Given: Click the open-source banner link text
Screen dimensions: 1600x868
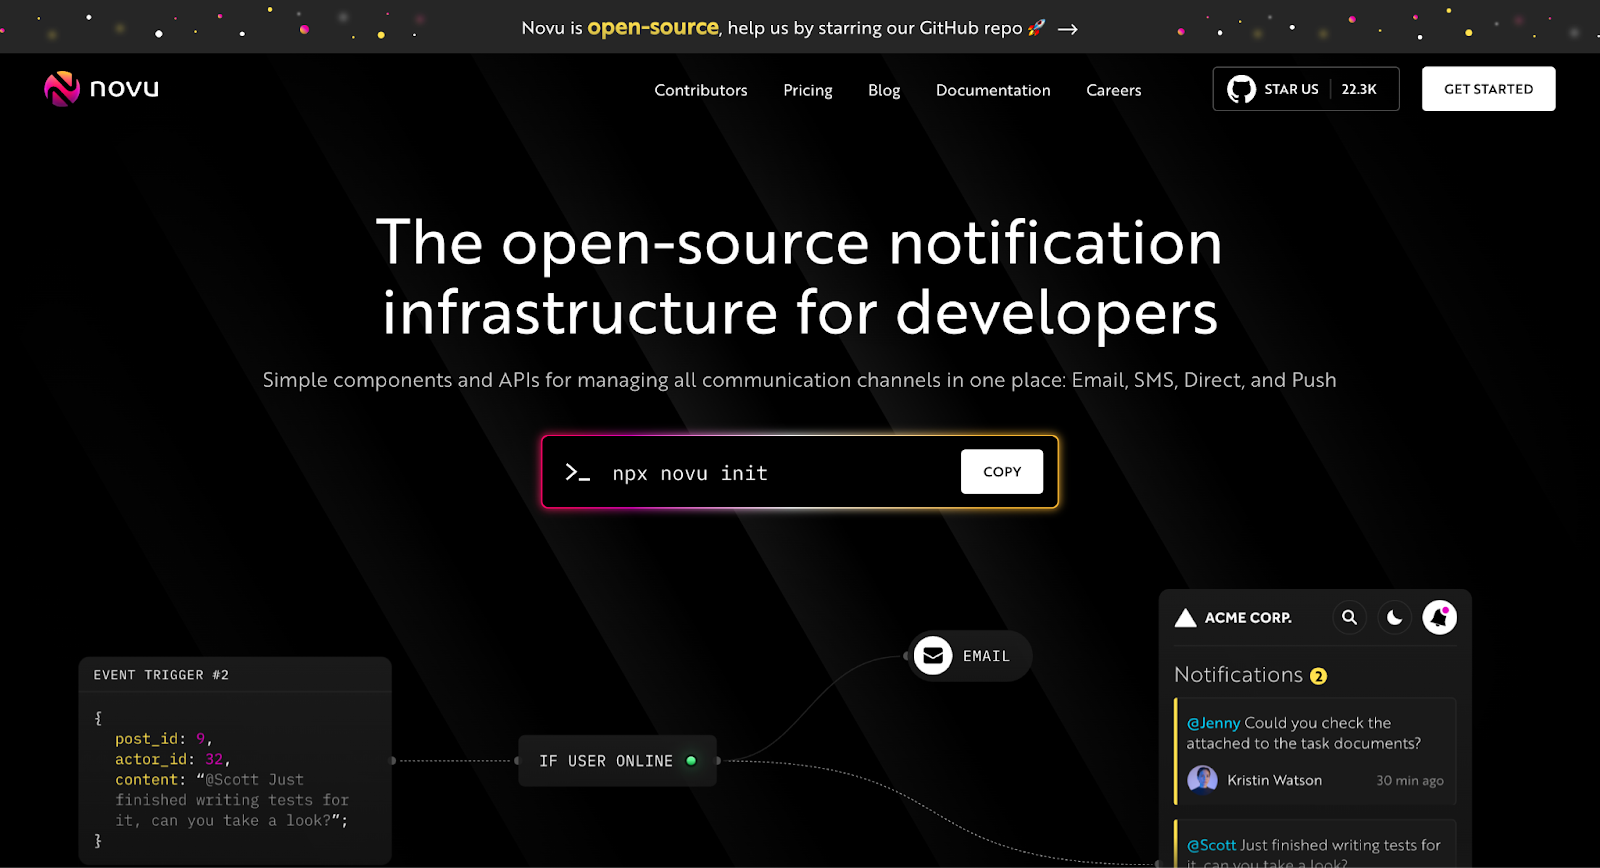Looking at the screenshot, I should point(652,28).
